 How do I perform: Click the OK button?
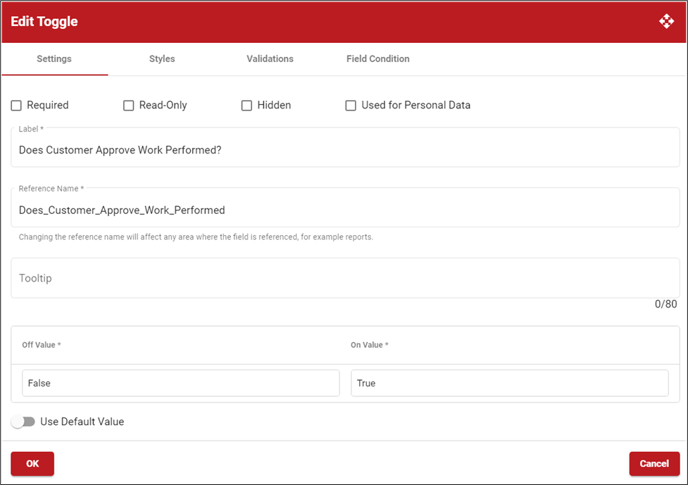tap(32, 463)
